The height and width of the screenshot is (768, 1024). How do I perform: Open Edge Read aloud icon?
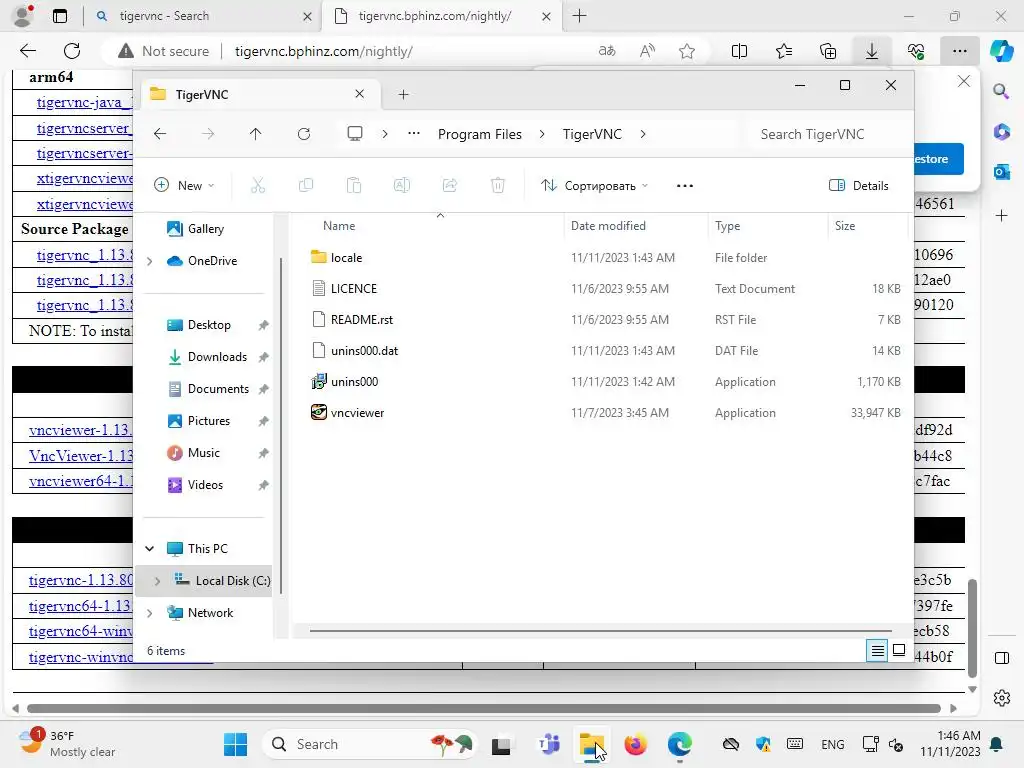click(647, 51)
